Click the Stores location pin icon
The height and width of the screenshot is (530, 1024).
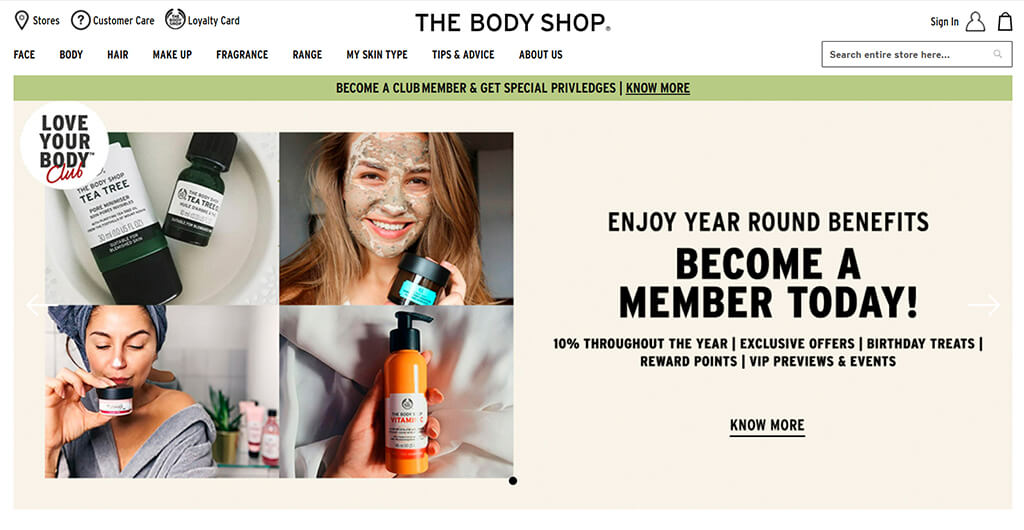coord(22,20)
